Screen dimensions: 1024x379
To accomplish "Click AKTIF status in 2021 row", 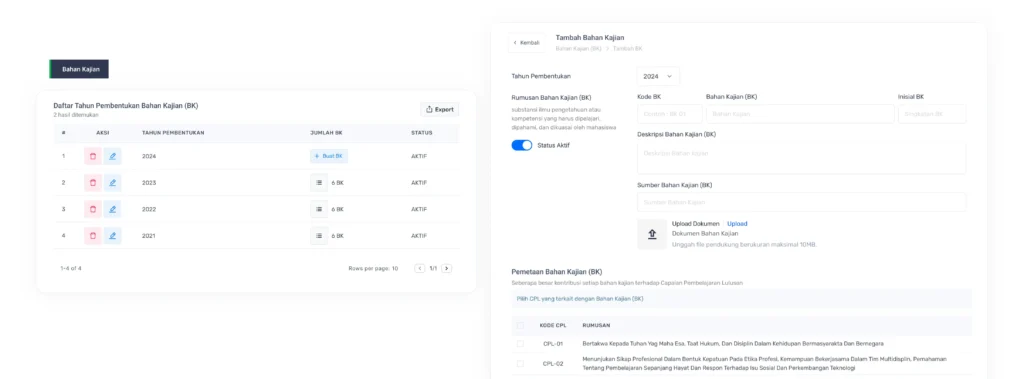I will [419, 235].
